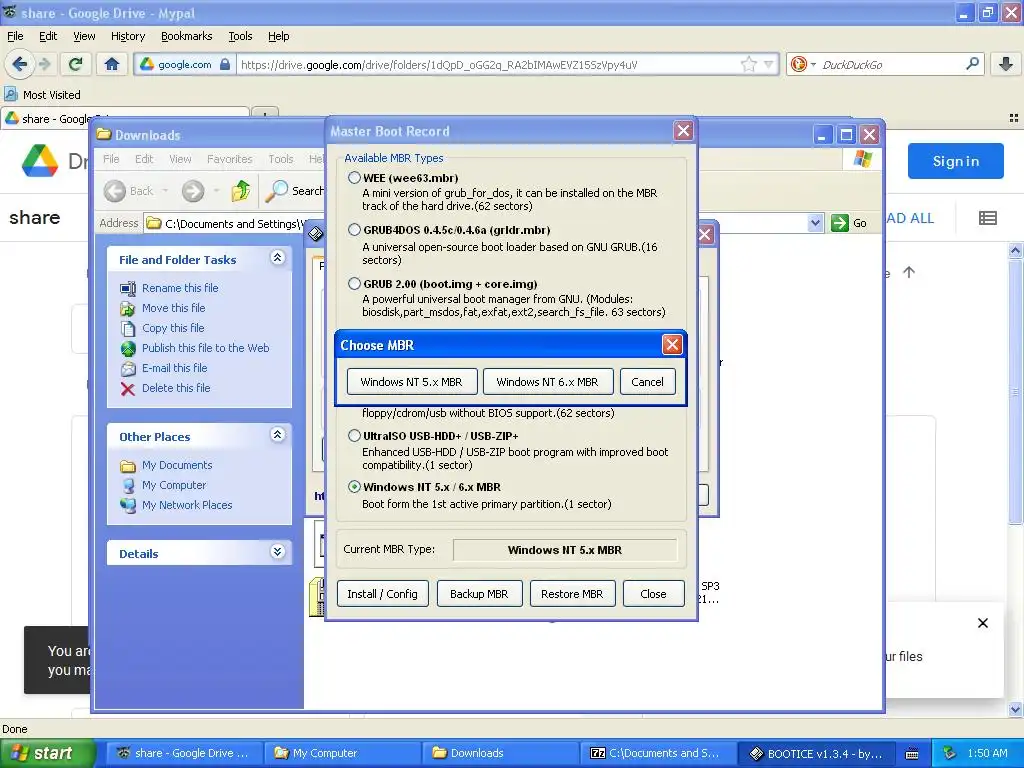Open browser Tools menu
Viewport: 1024px width, 768px height.
coord(240,36)
